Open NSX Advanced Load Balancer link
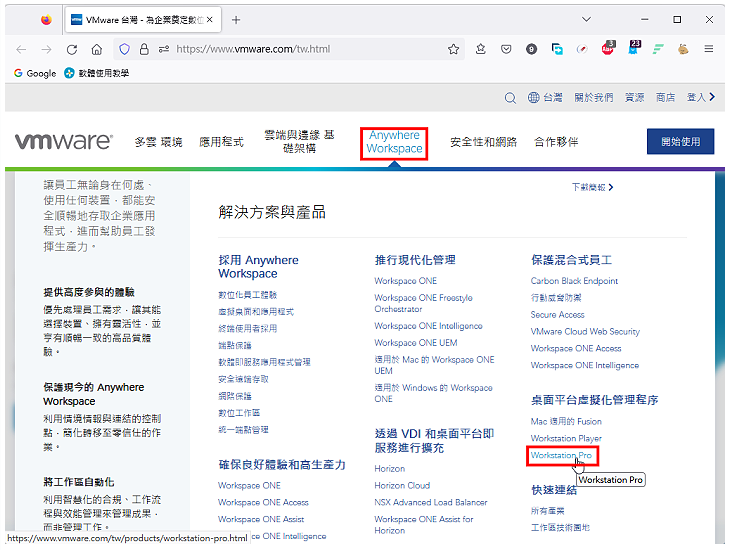734x550 pixels. click(x=431, y=502)
